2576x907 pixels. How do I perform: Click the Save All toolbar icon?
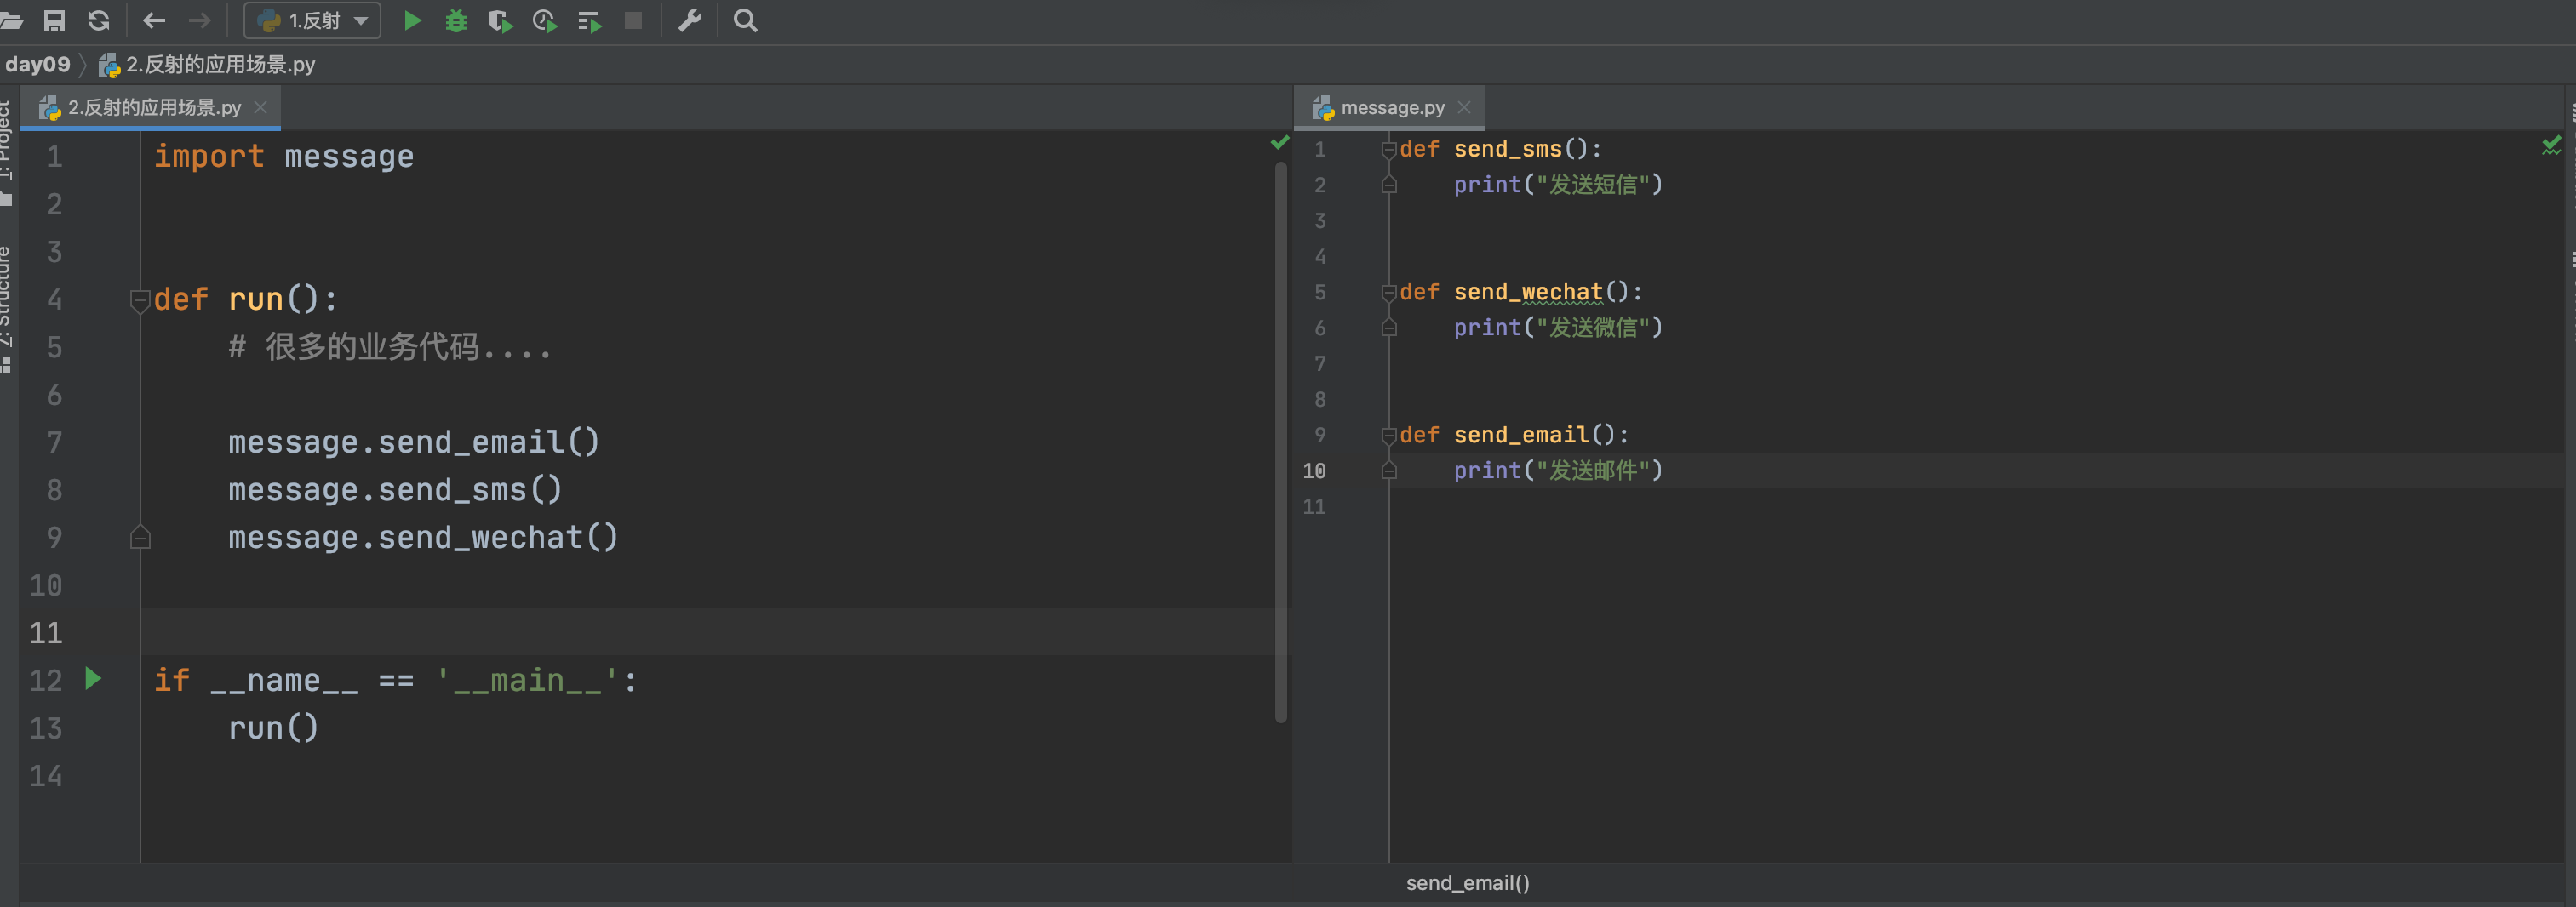coord(55,20)
